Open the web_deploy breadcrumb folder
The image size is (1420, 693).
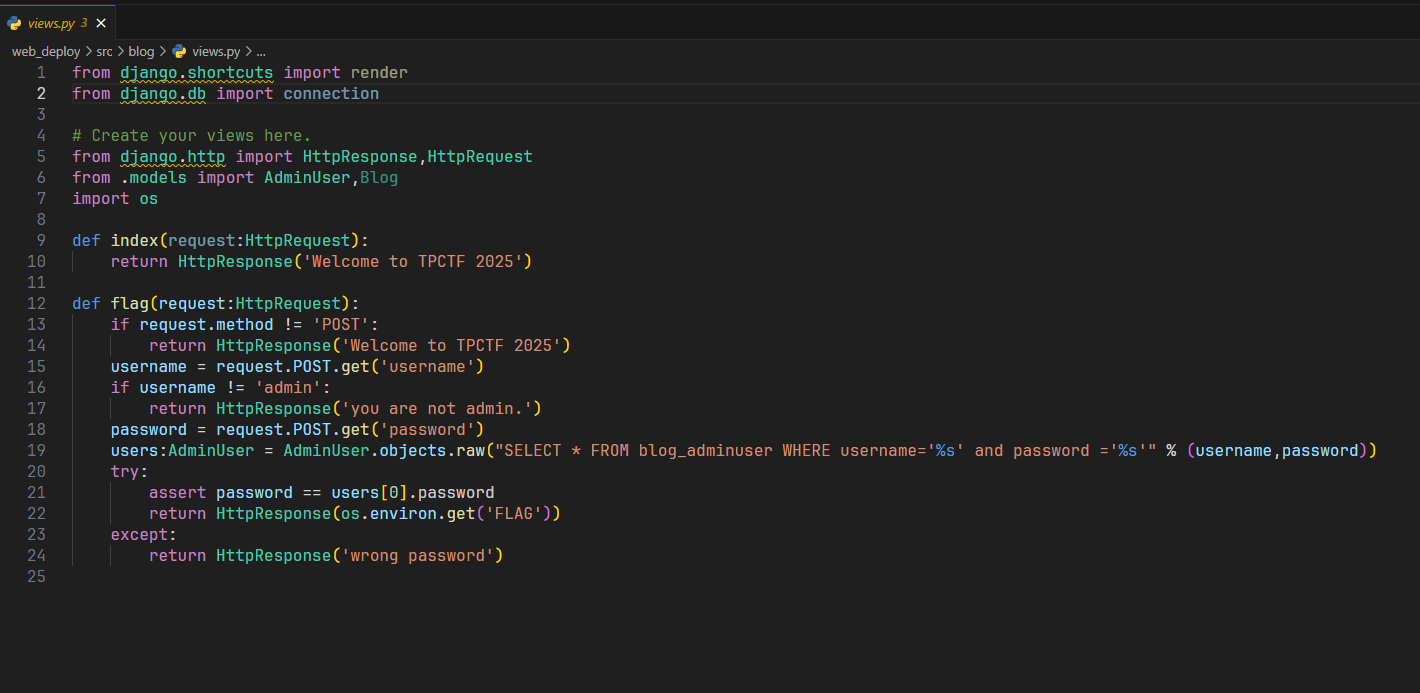46,50
